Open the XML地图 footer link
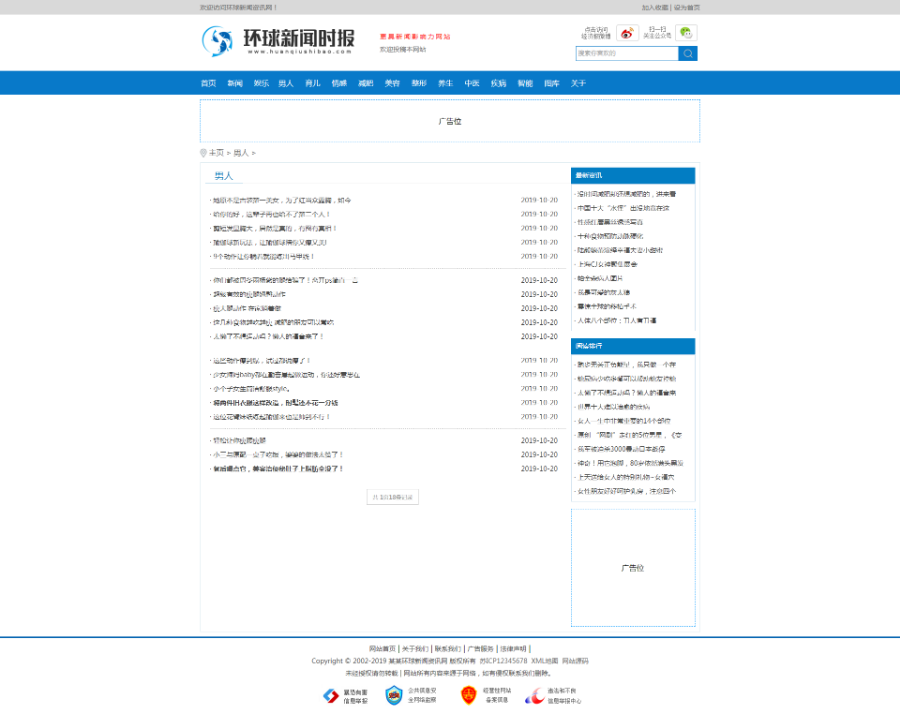900x728 pixels. (x=544, y=661)
